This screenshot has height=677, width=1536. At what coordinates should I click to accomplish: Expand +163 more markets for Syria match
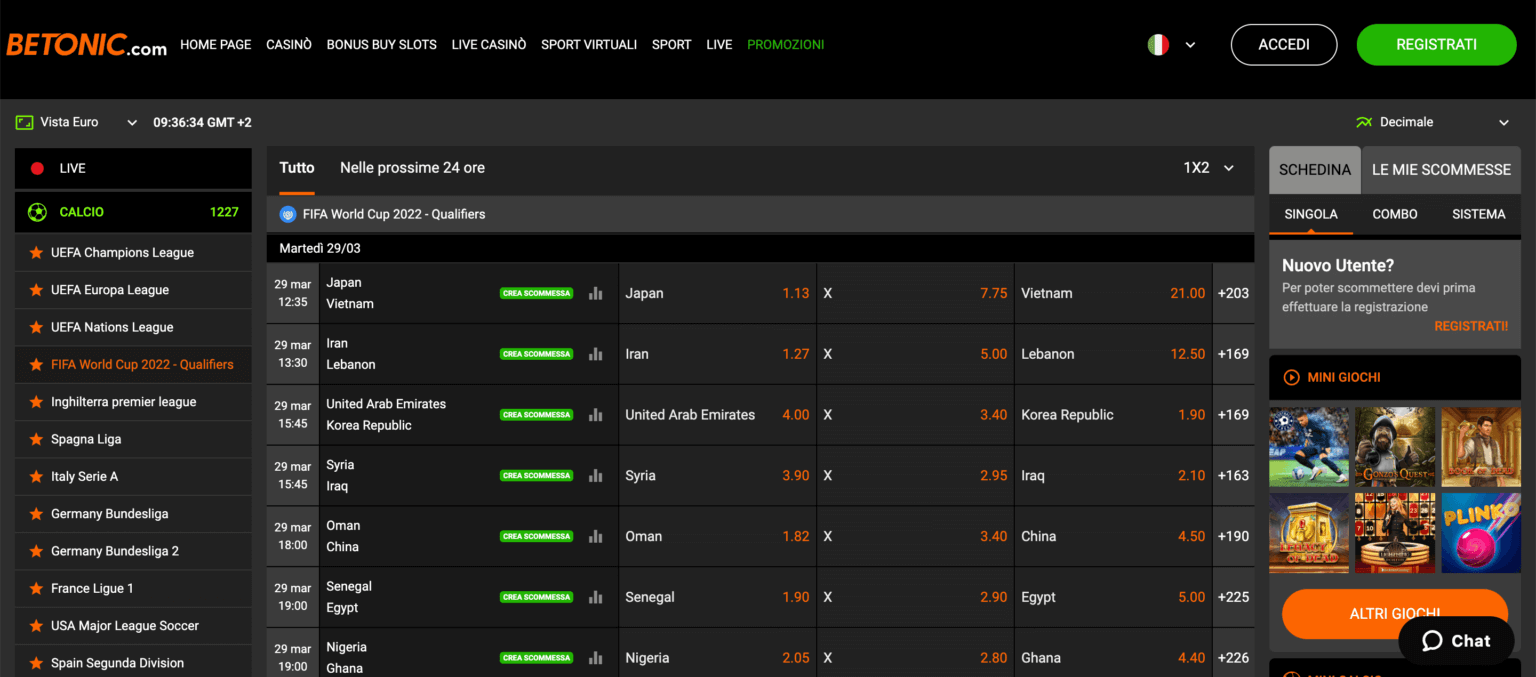(x=1233, y=476)
